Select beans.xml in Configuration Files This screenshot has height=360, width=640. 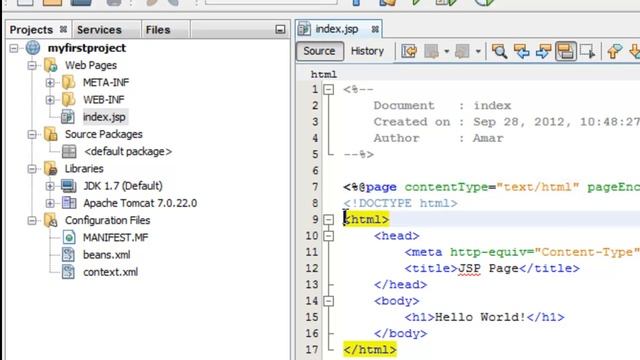coord(107,255)
